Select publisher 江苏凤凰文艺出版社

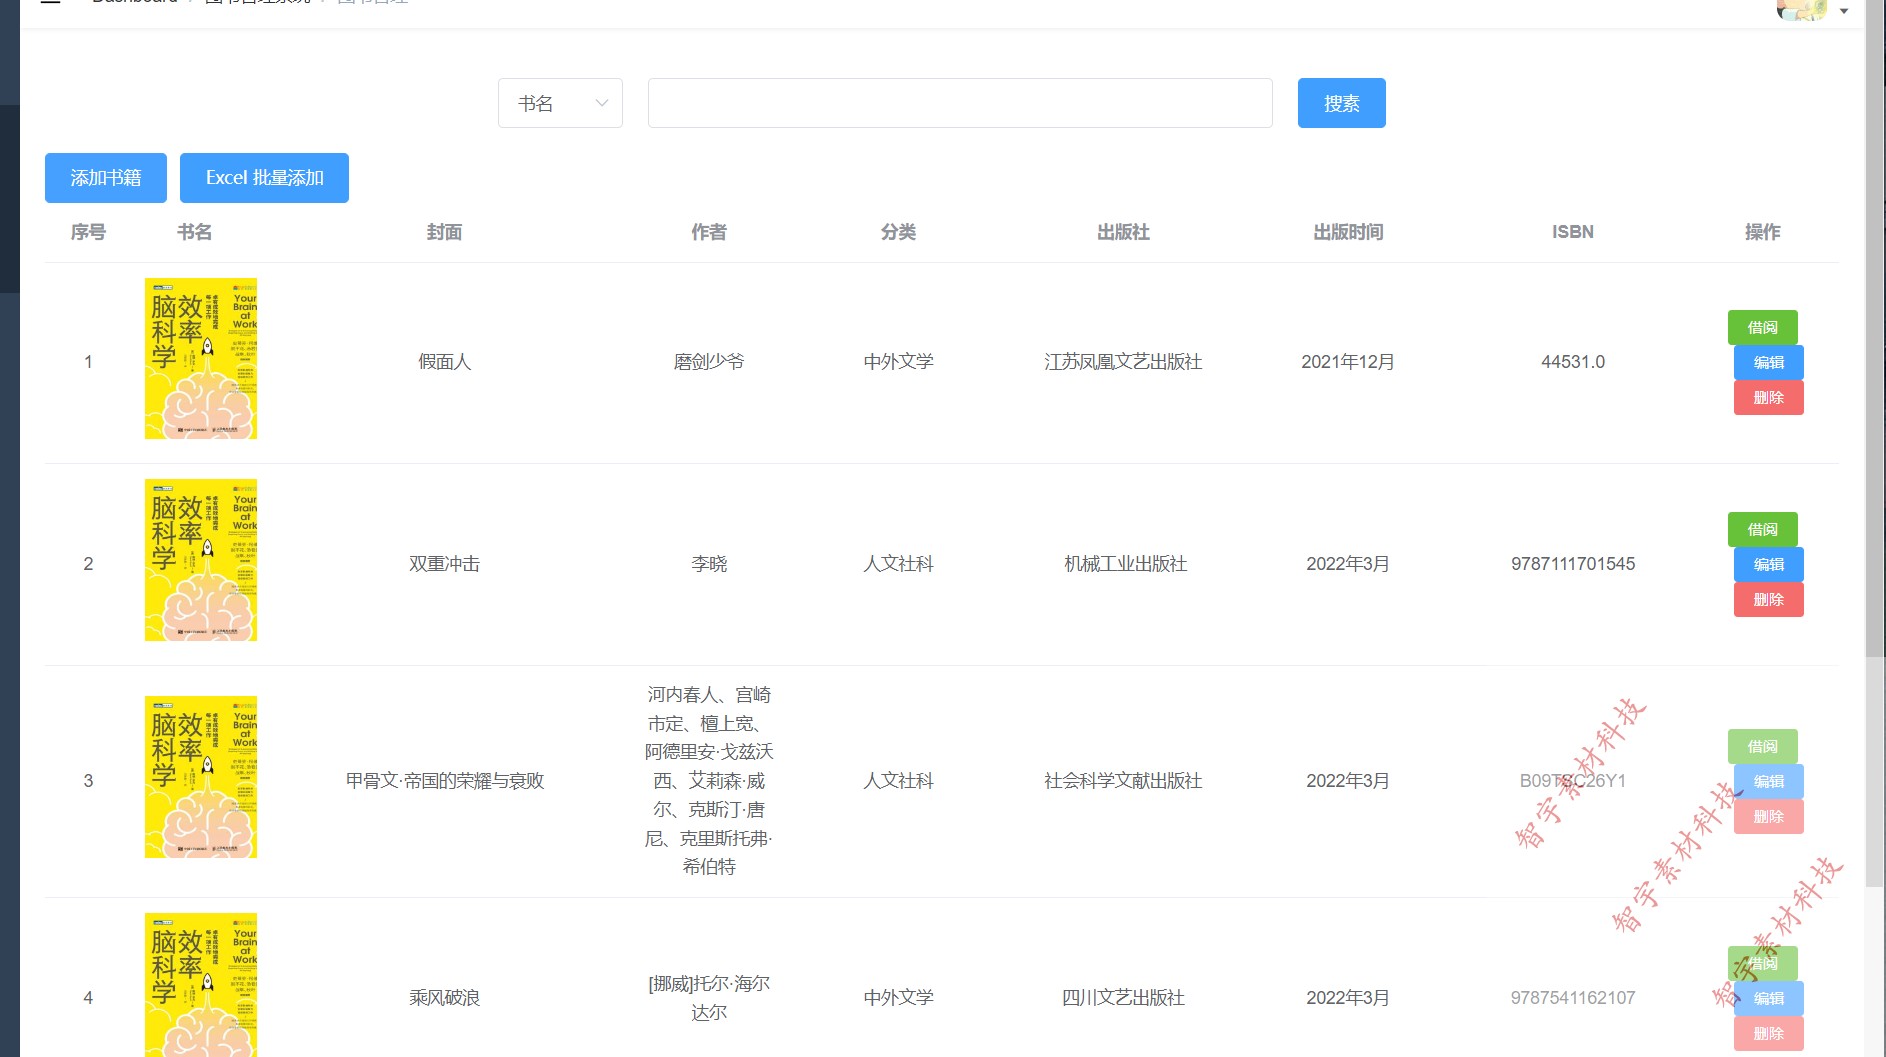tap(1123, 362)
